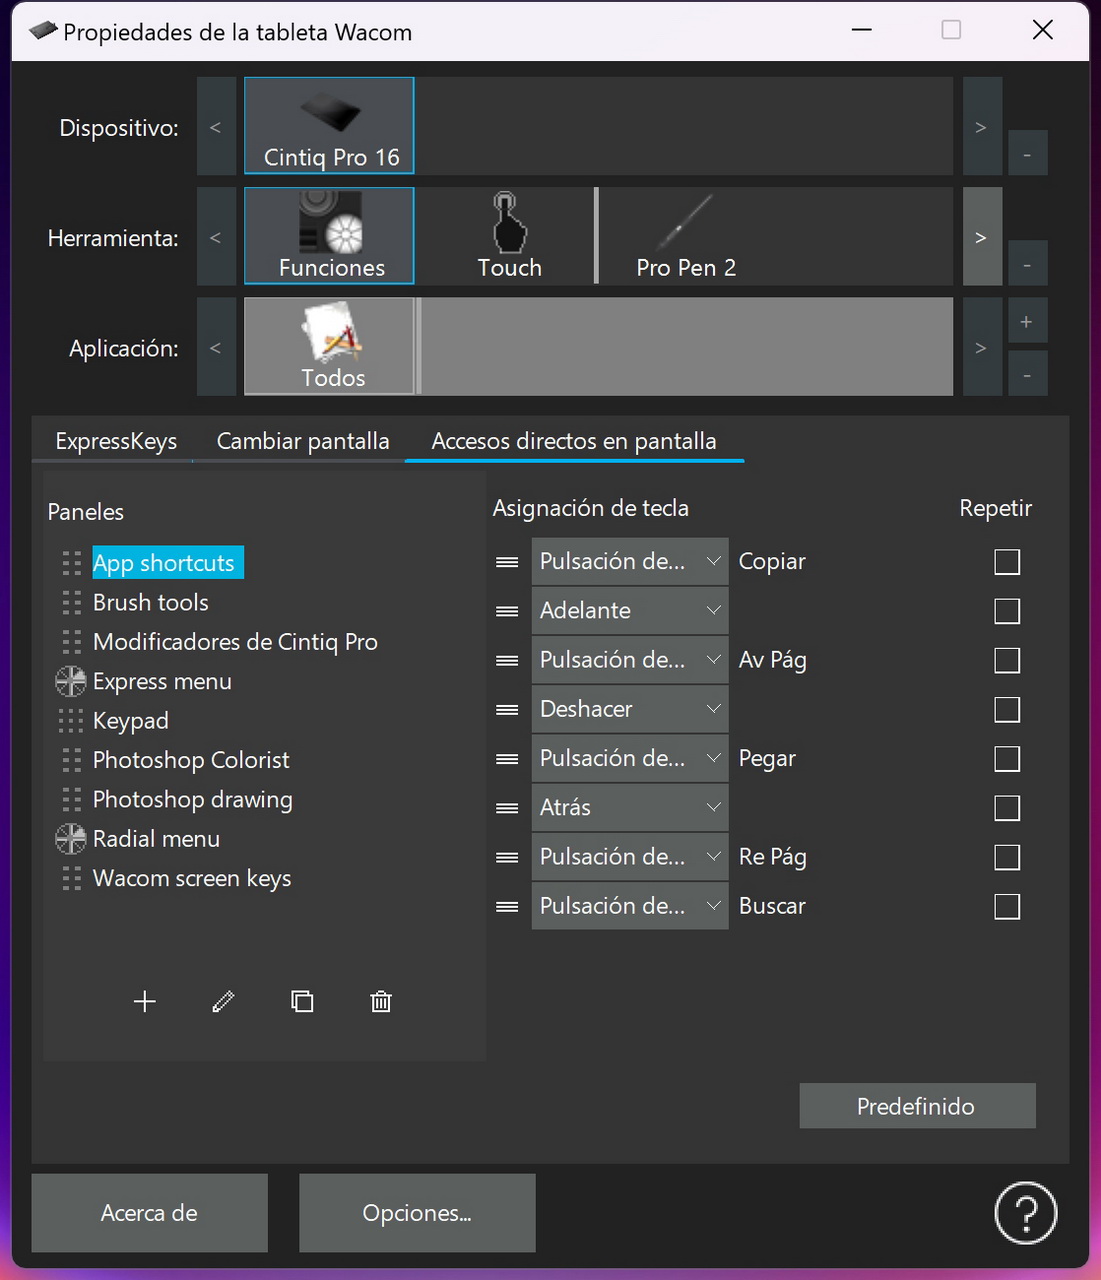This screenshot has width=1101, height=1280.
Task: Click the pencil edit panel icon
Action: click(x=223, y=1001)
